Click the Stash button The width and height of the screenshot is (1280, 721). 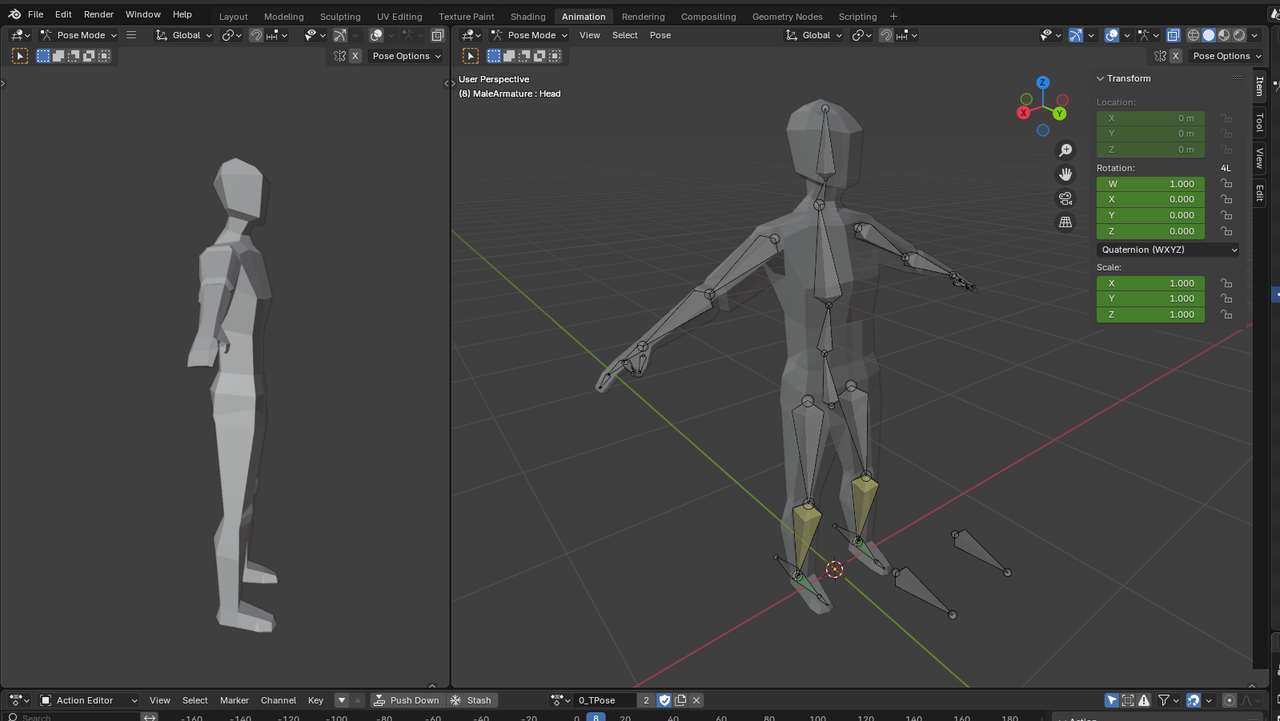pyautogui.click(x=471, y=700)
